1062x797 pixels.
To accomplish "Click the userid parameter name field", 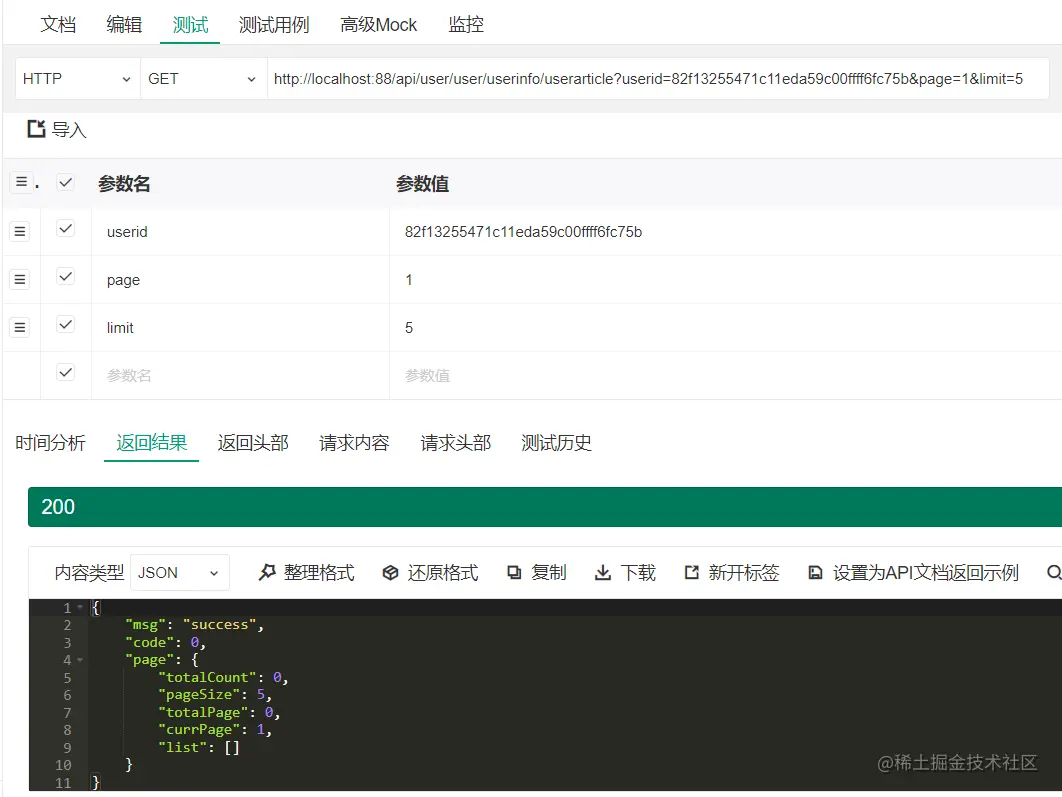I will 240,232.
